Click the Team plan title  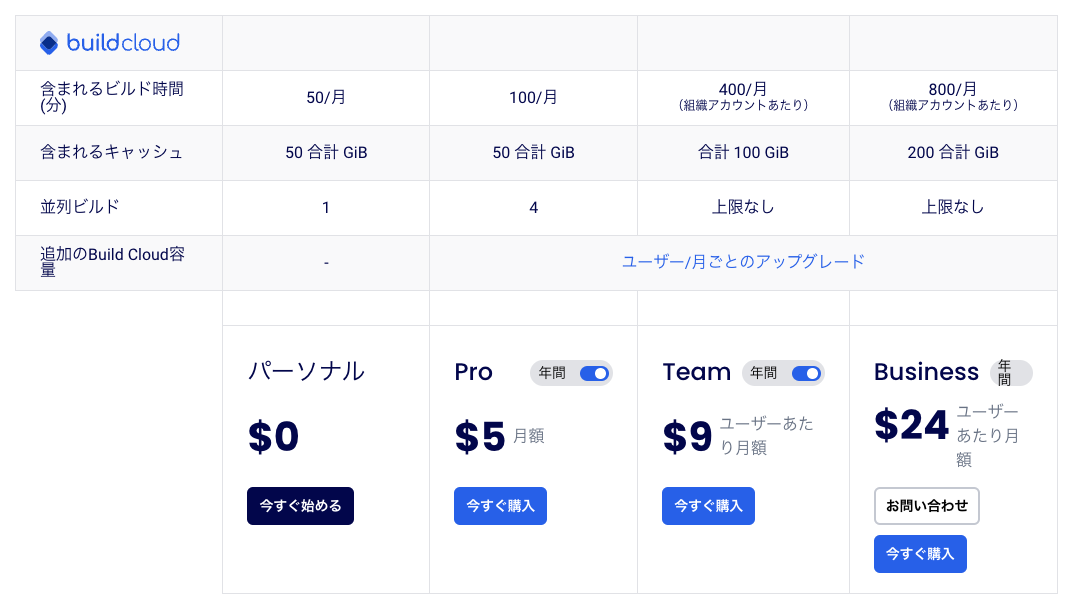[696, 372]
